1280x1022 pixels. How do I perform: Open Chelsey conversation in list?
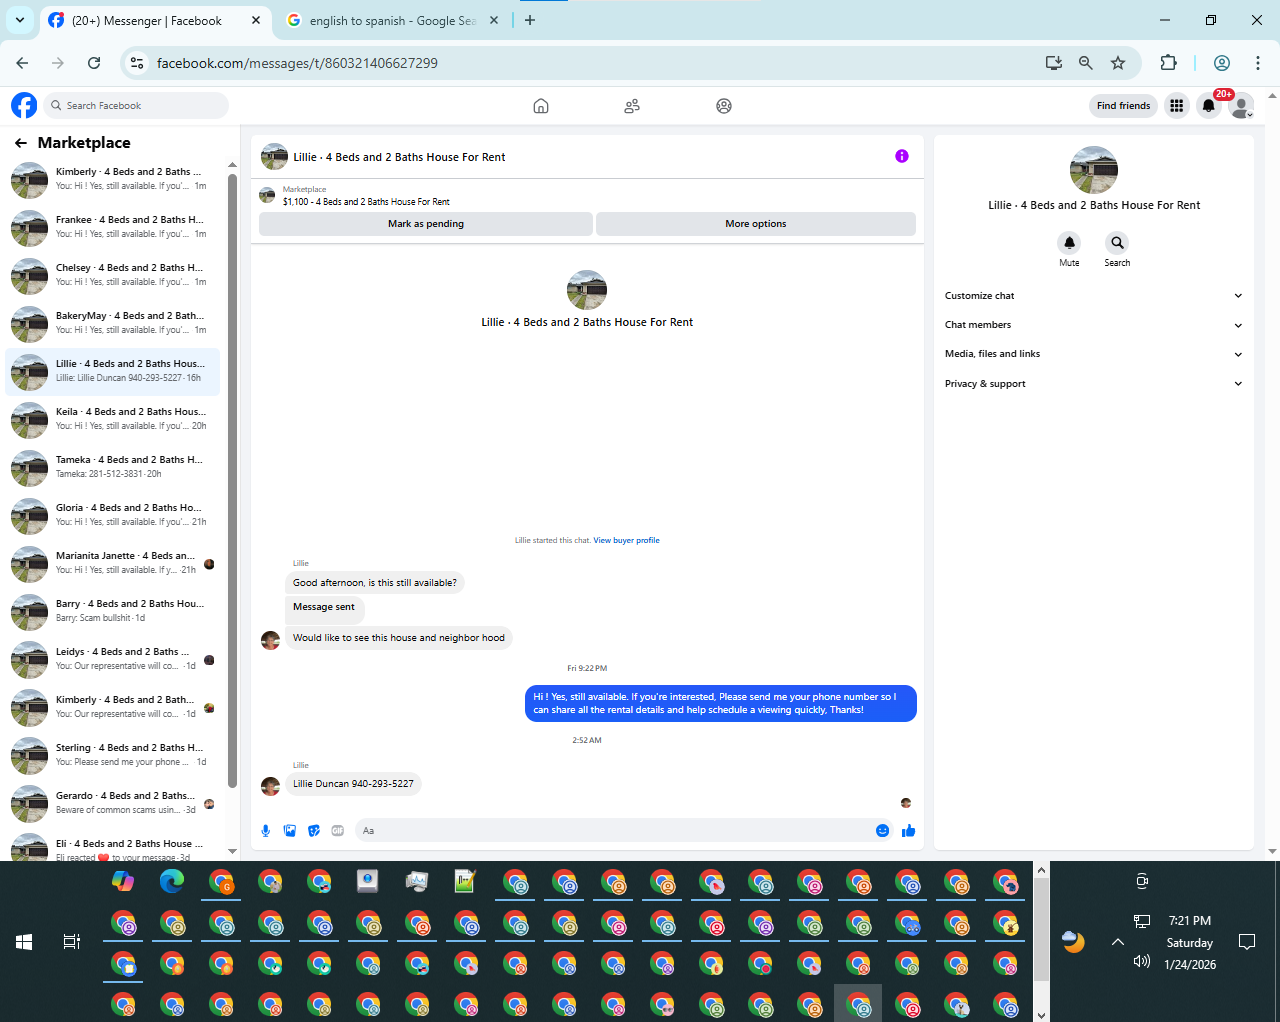112,275
